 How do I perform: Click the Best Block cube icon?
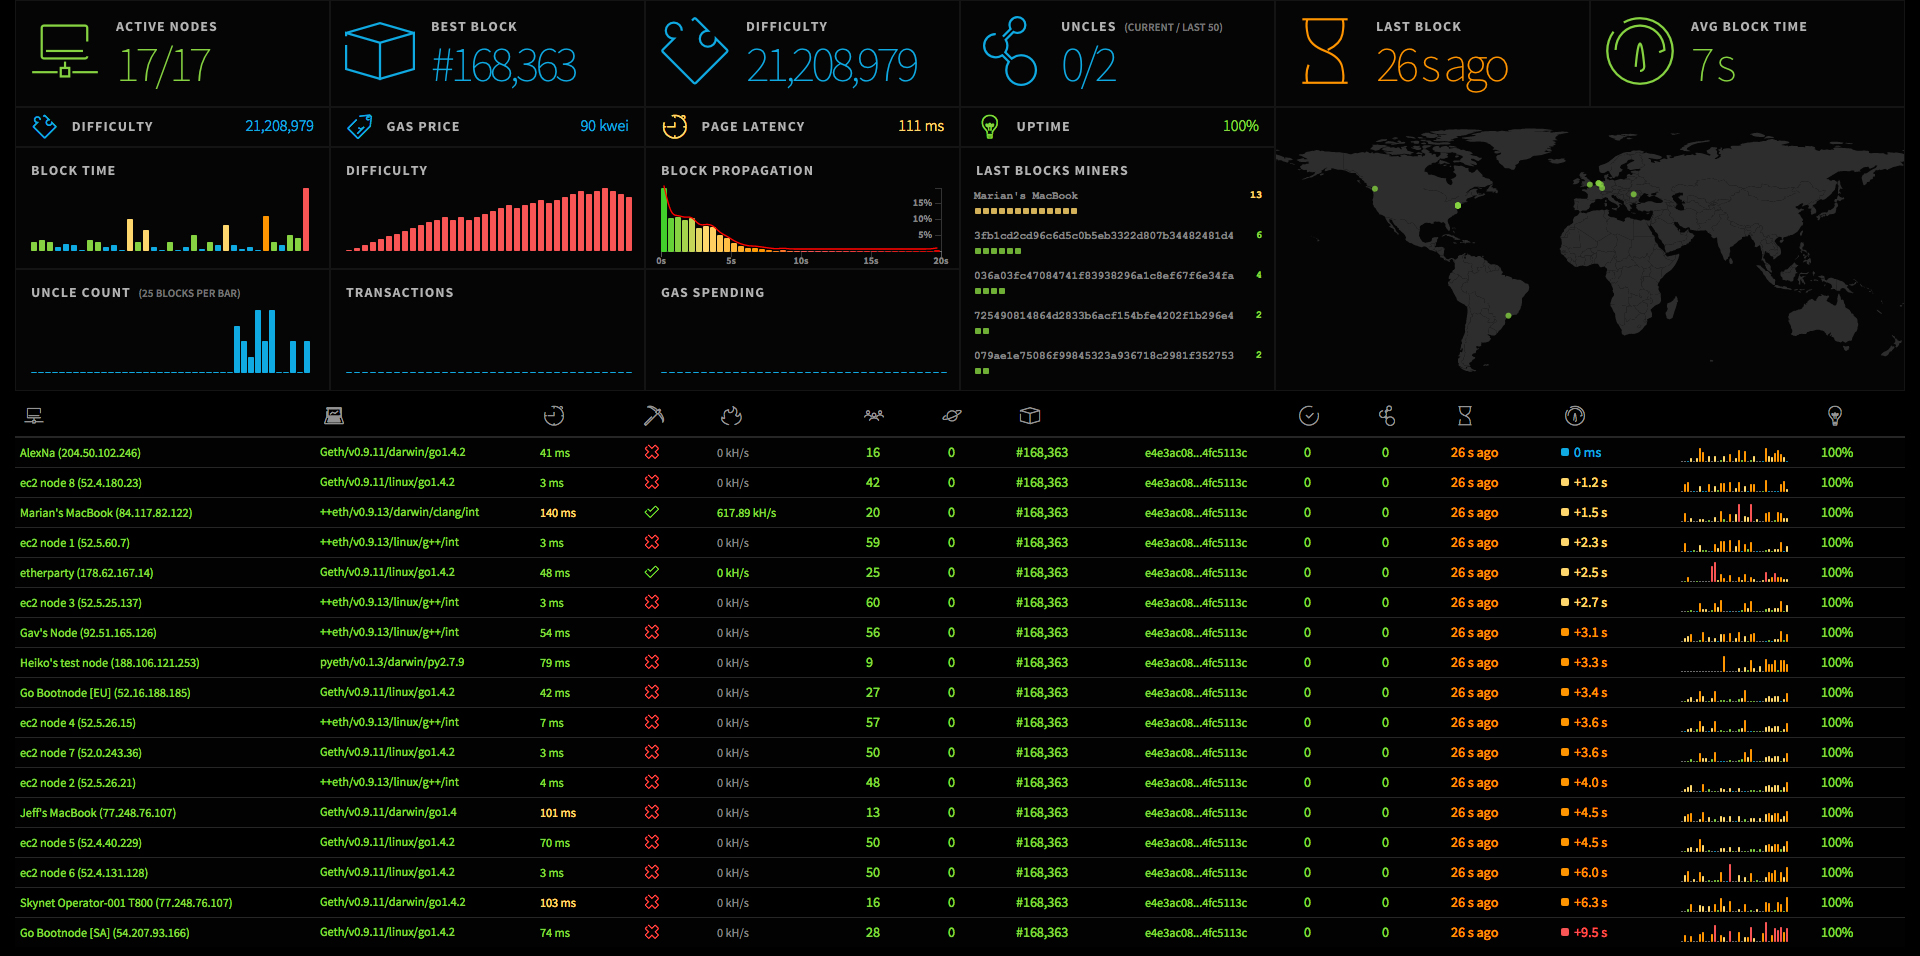click(x=379, y=51)
